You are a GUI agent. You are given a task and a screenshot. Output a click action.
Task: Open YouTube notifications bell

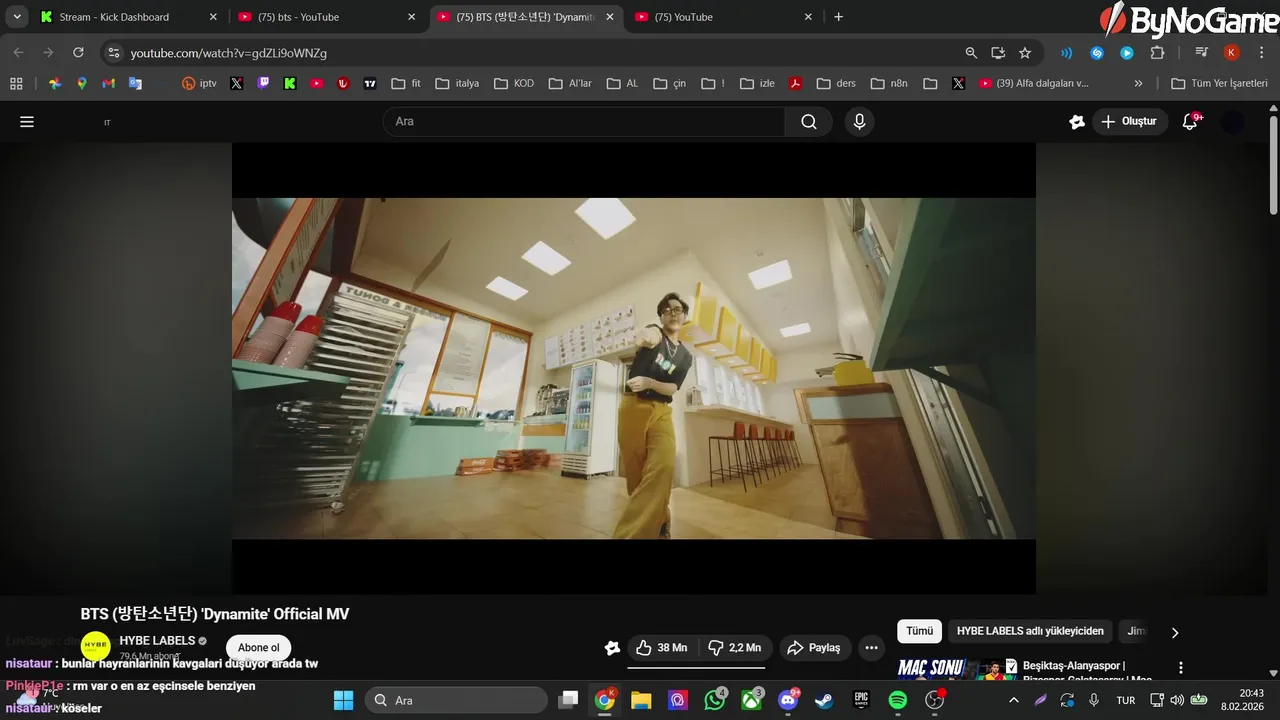pos(1190,122)
